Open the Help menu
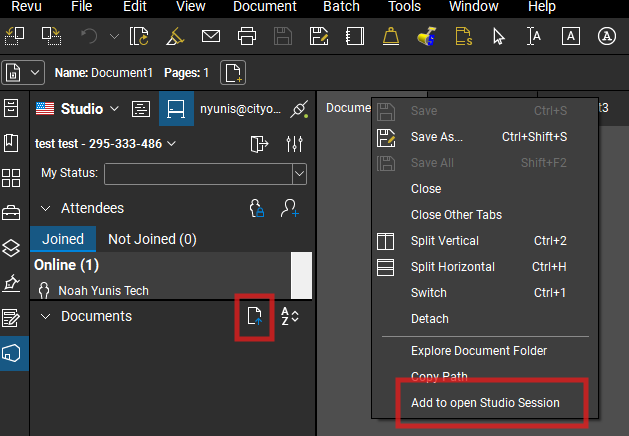The width and height of the screenshot is (629, 436). click(542, 6)
